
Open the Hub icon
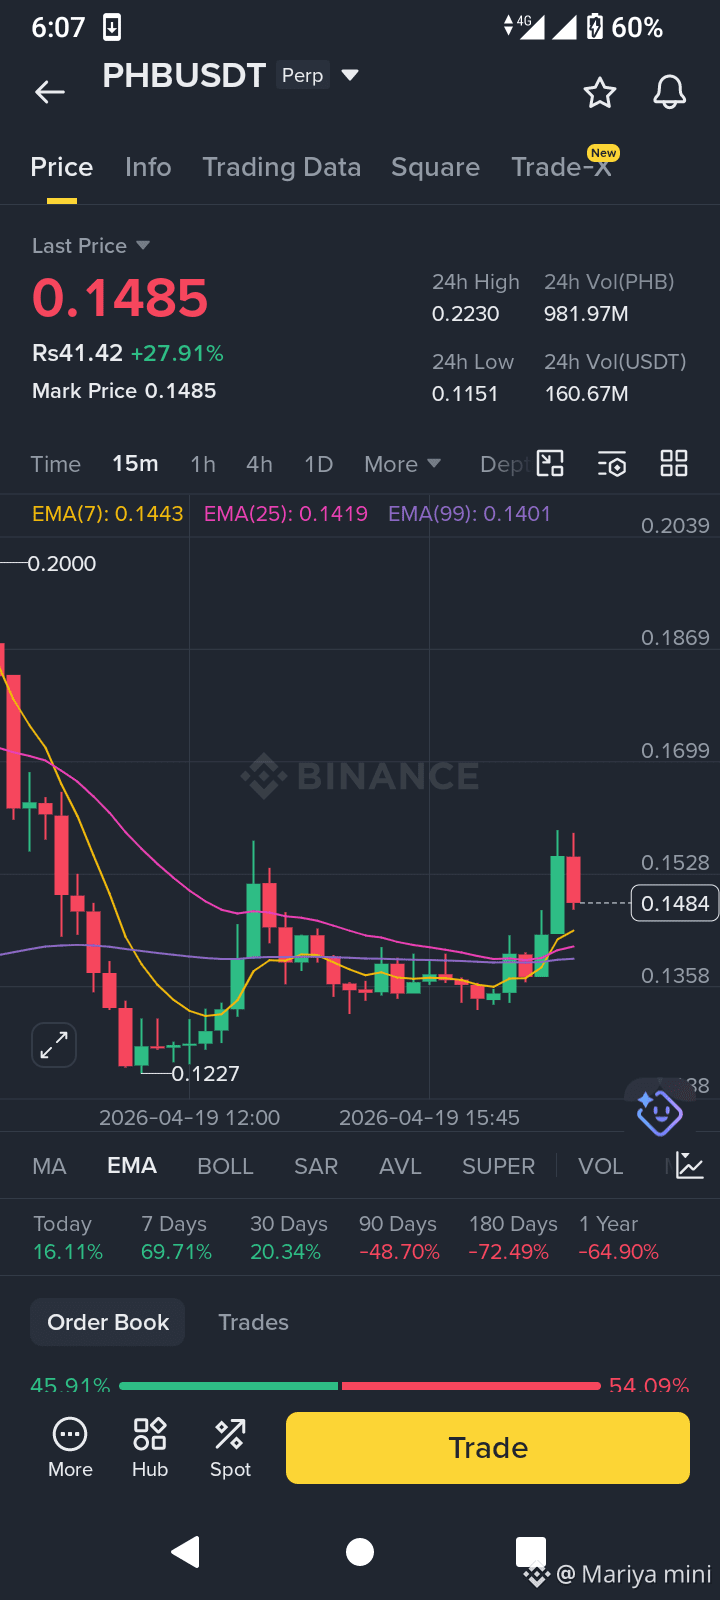coord(150,1447)
